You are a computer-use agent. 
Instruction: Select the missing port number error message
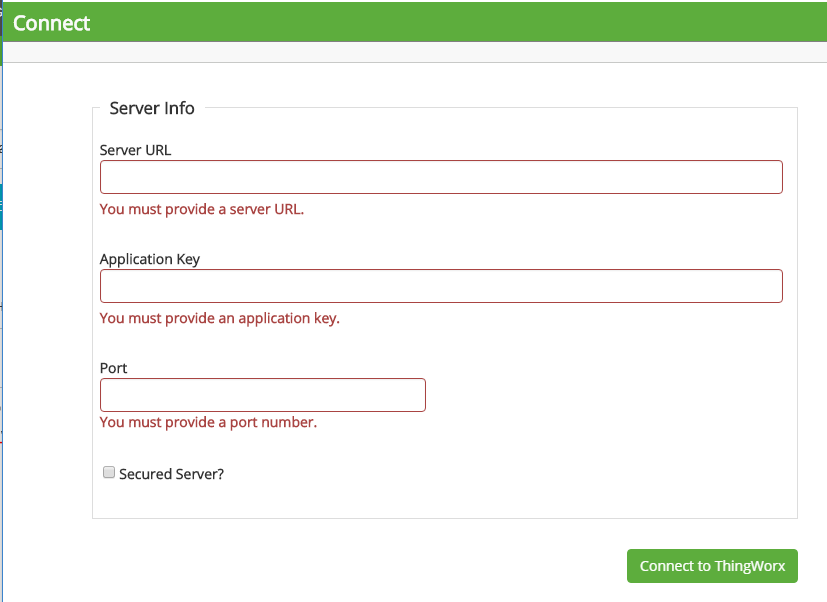(208, 422)
